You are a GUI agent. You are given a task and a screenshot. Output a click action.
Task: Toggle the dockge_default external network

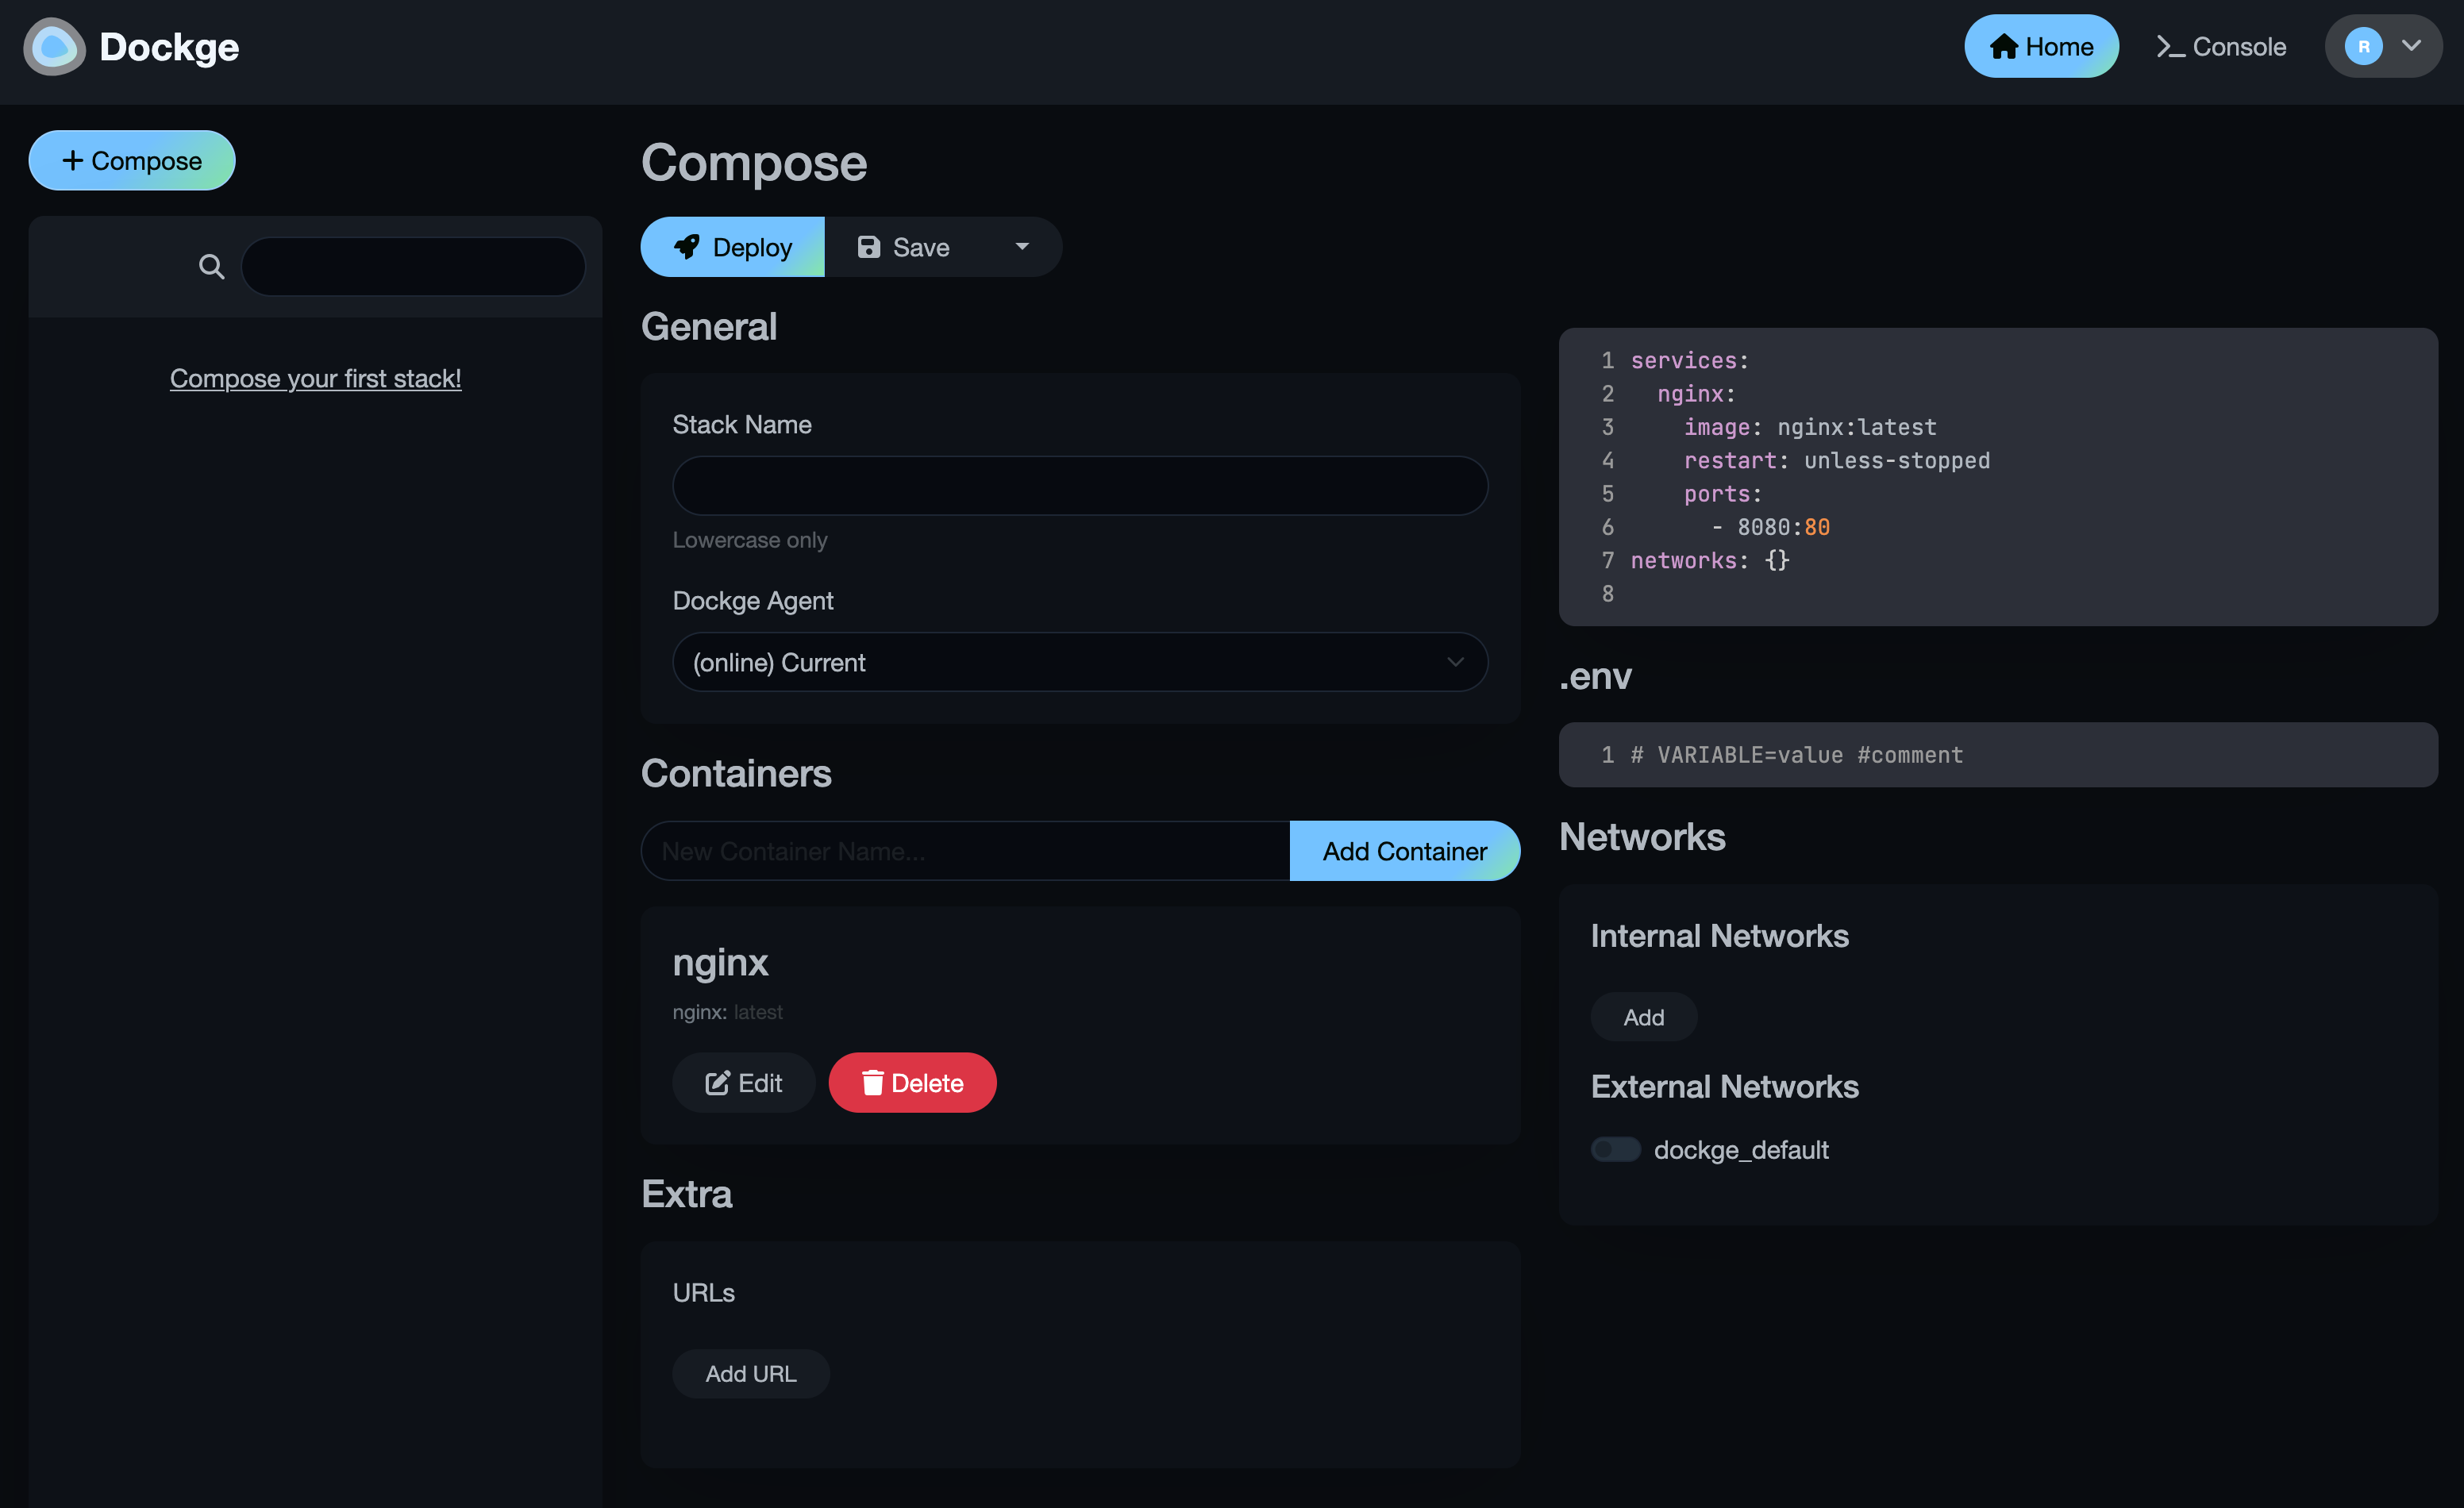[x=1616, y=1150]
